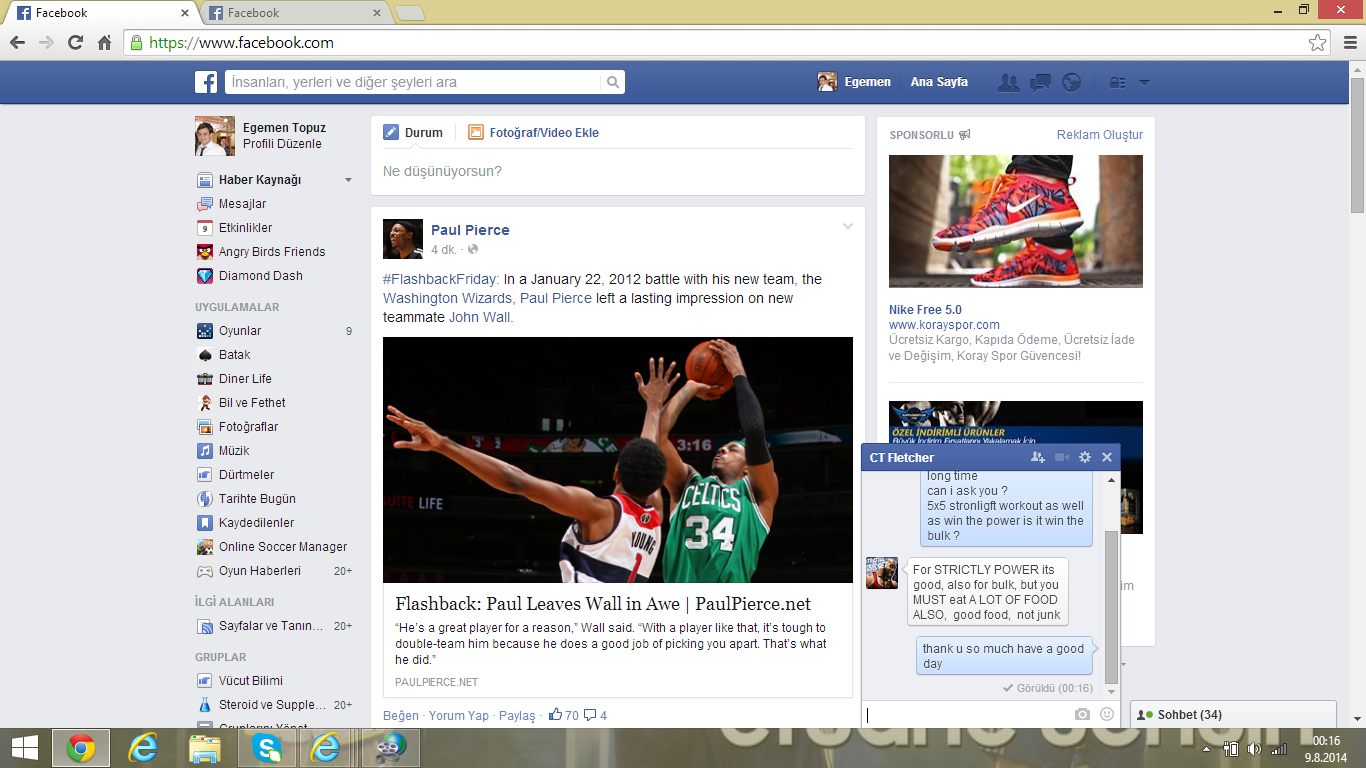Open Nike Free 5.0 ad link
1366x768 pixels.
point(925,310)
